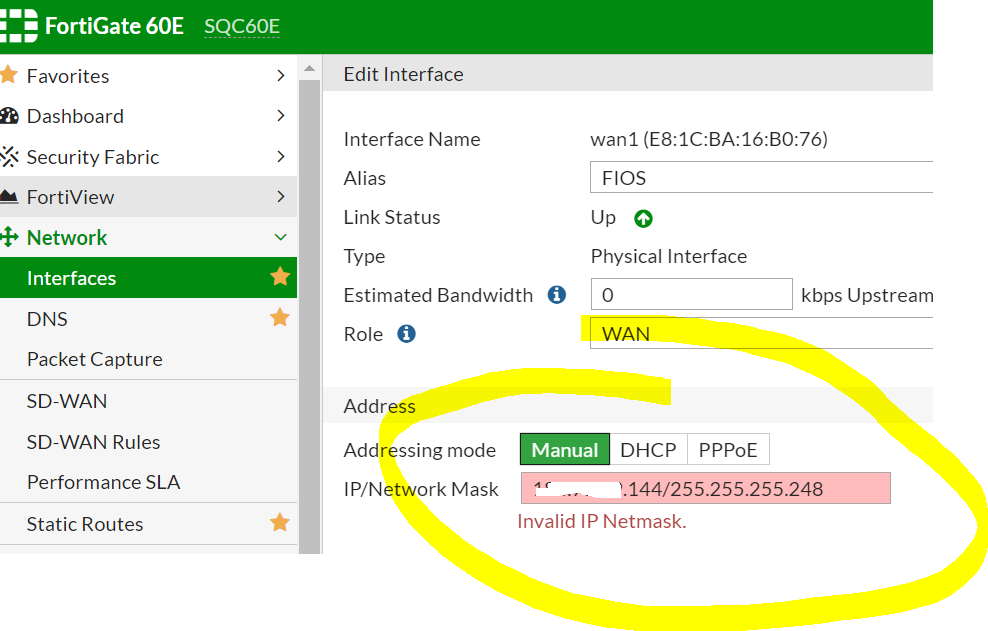Click the Favorites star icon in sidebar
The height and width of the screenshot is (631, 988).
click(x=9, y=75)
